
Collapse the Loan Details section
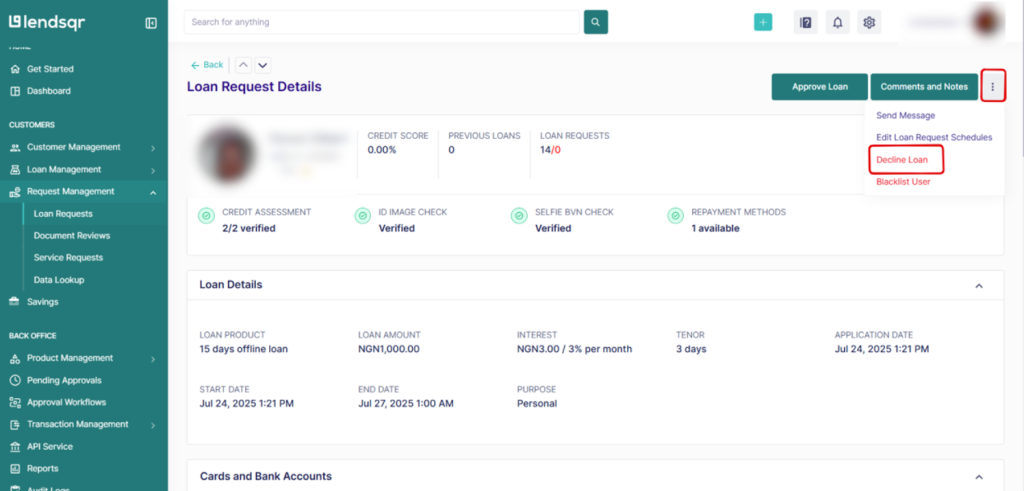pos(979,285)
